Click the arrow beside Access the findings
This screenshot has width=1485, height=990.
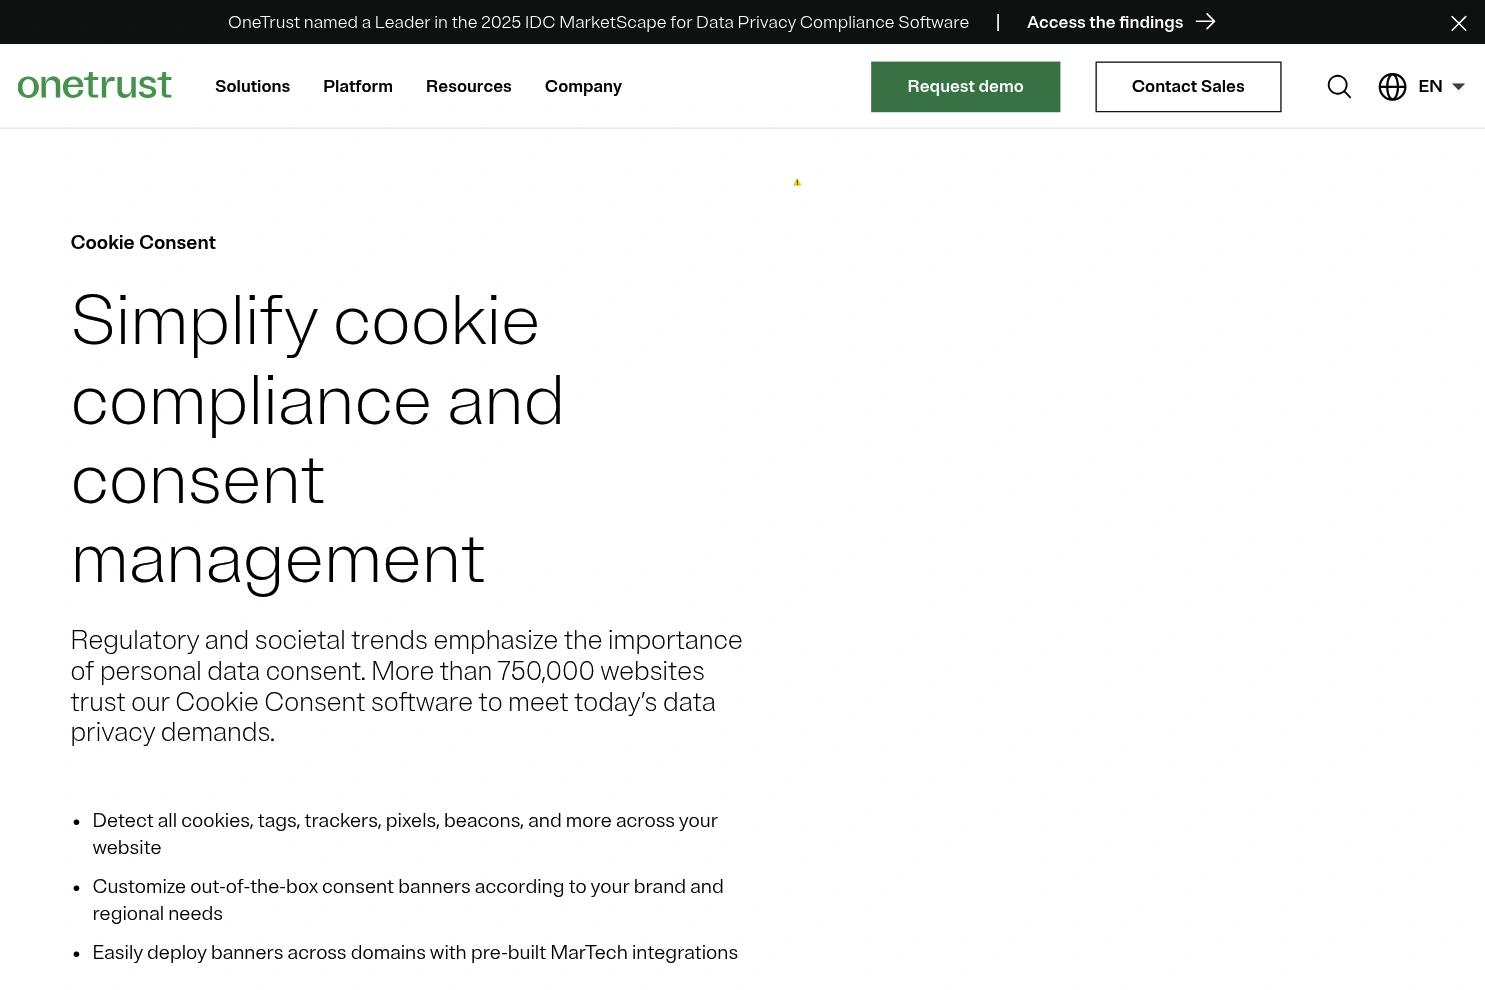[x=1205, y=22]
